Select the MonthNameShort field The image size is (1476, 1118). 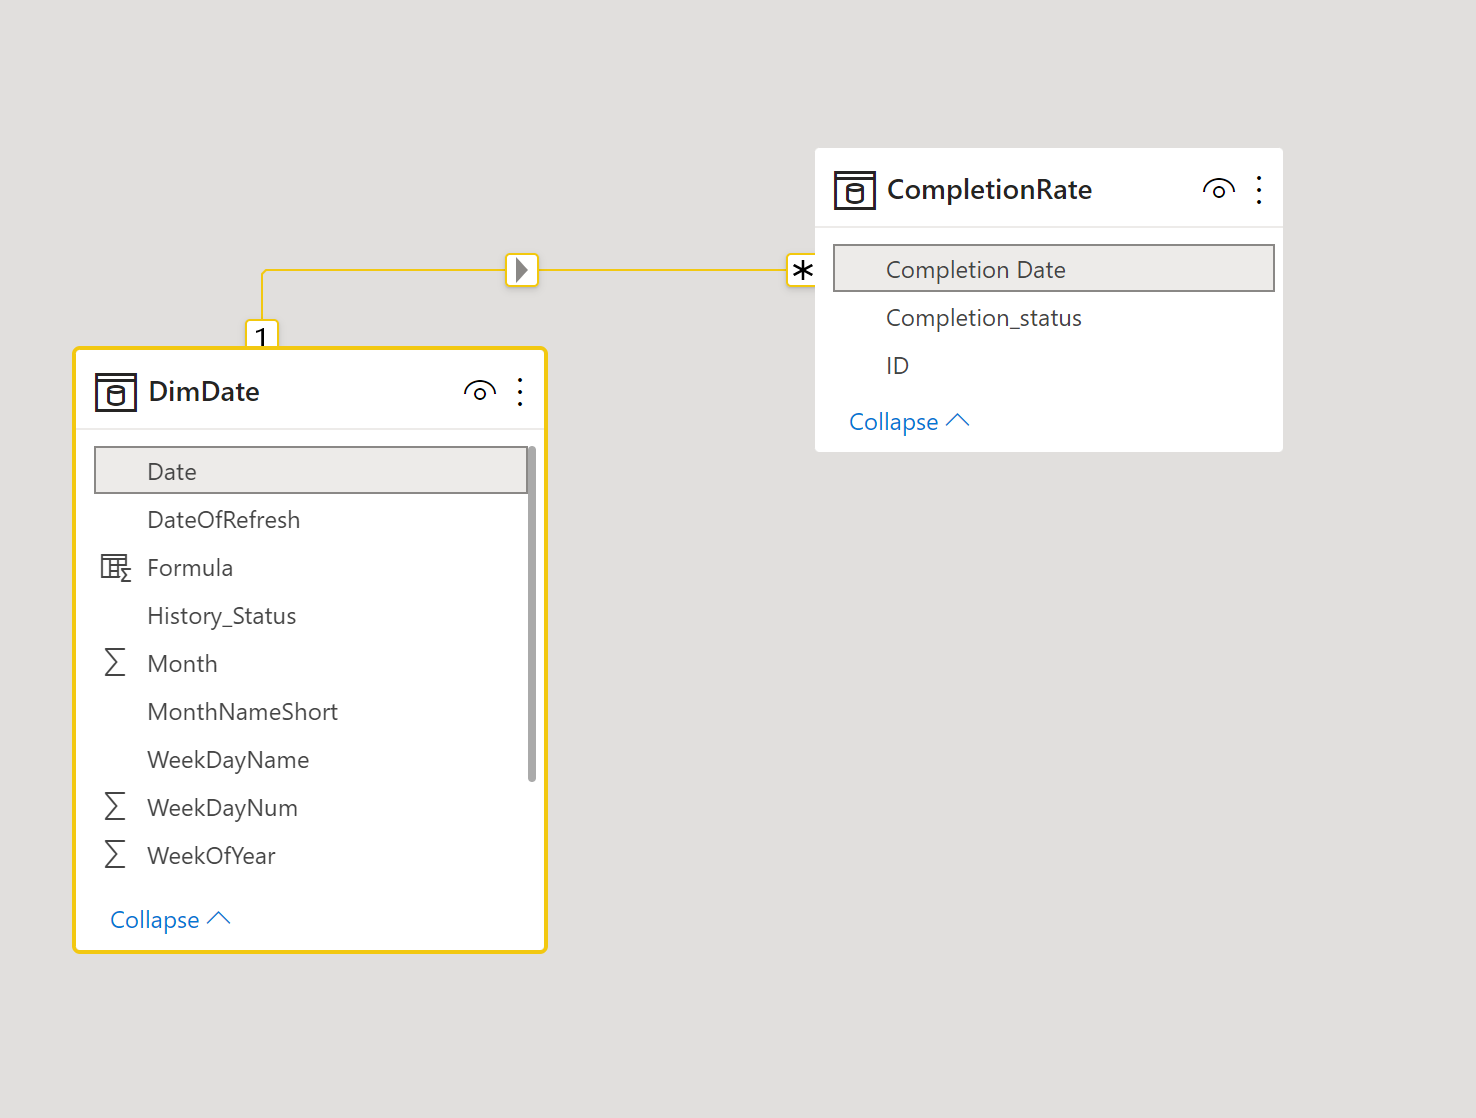(x=243, y=712)
